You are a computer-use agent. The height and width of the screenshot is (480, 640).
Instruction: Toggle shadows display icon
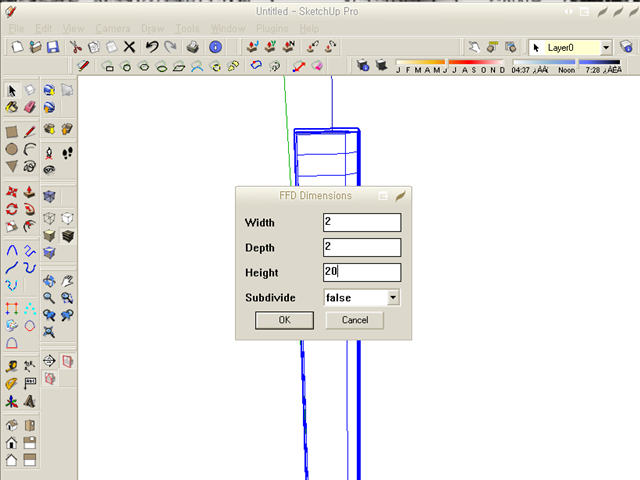(381, 65)
